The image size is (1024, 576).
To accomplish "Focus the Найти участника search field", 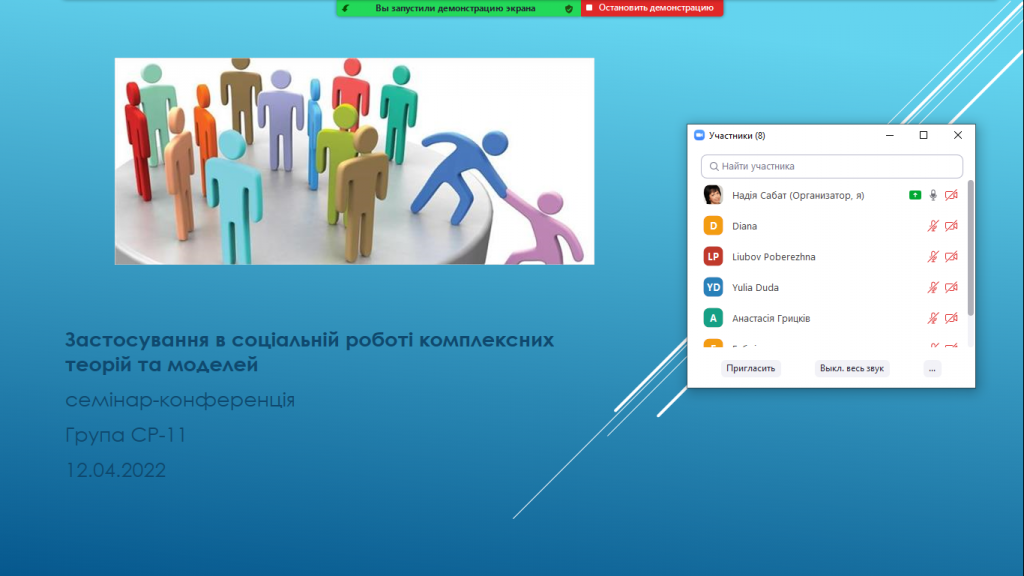I will coord(832,166).
